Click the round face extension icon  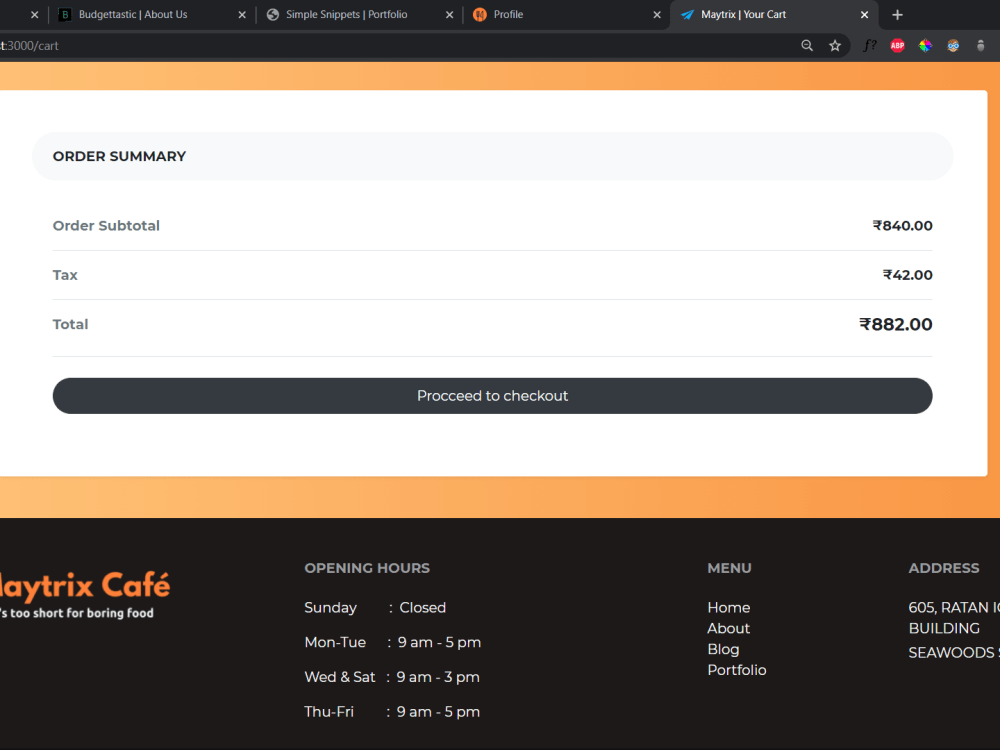pyautogui.click(x=953, y=45)
